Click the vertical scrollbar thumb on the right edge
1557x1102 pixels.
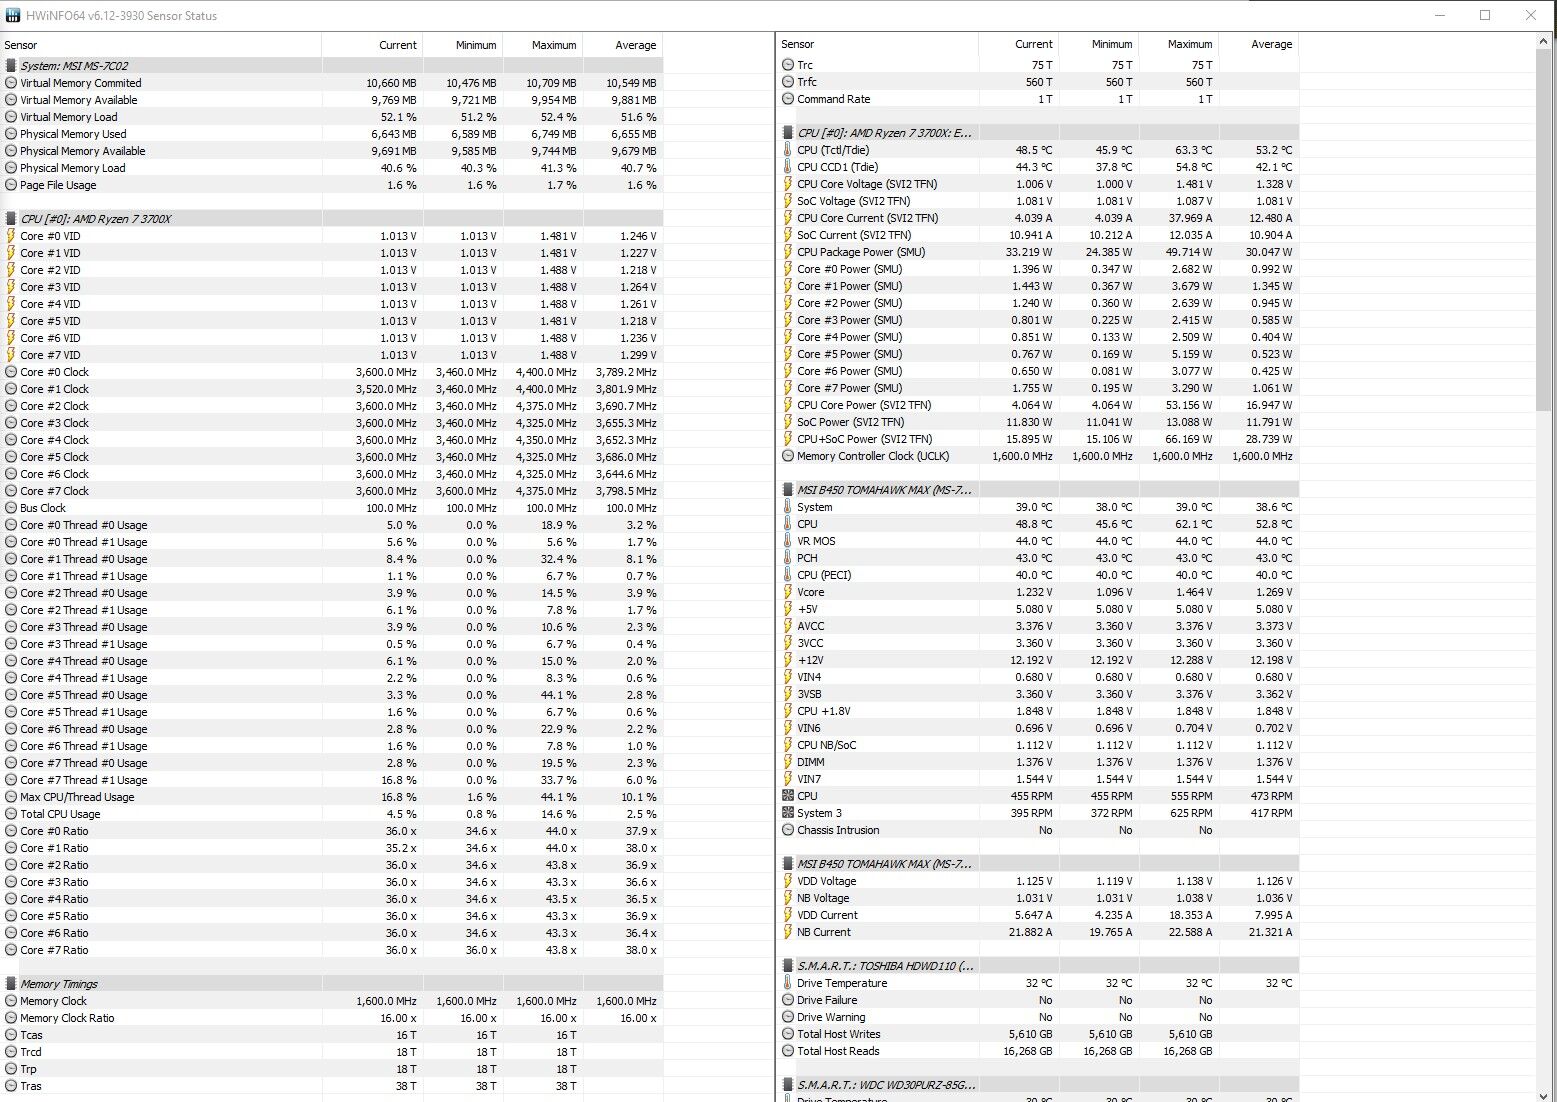[x=1545, y=230]
